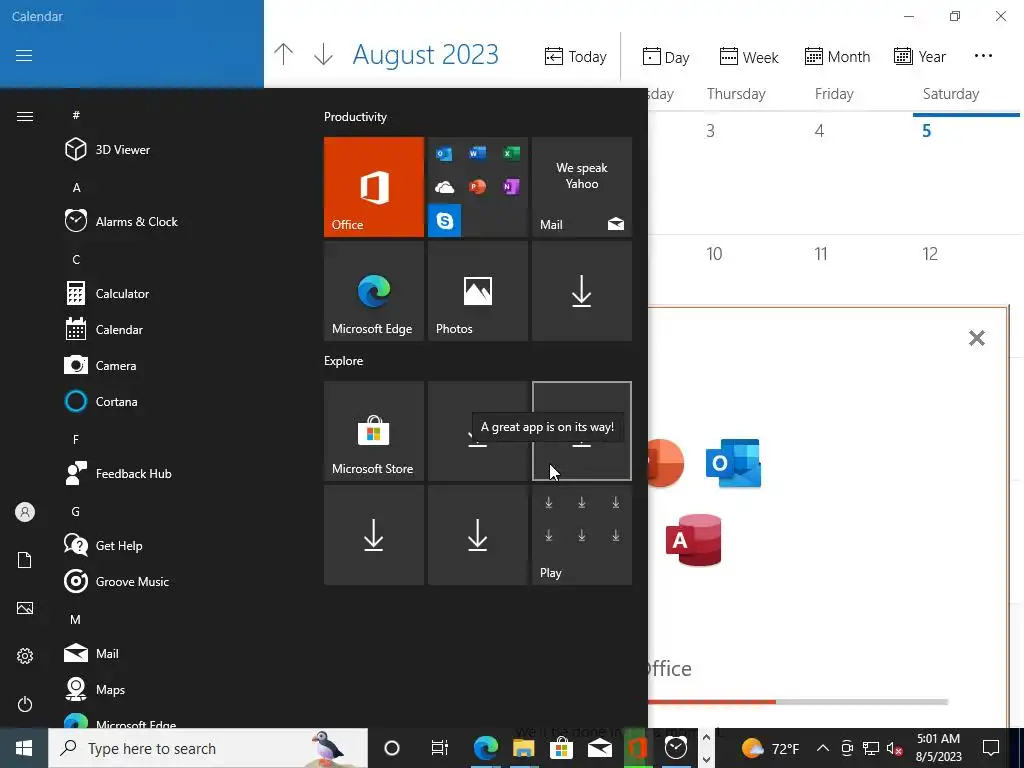Image resolution: width=1024 pixels, height=768 pixels.
Task: Click the taskbar search box
Action: coord(208,748)
